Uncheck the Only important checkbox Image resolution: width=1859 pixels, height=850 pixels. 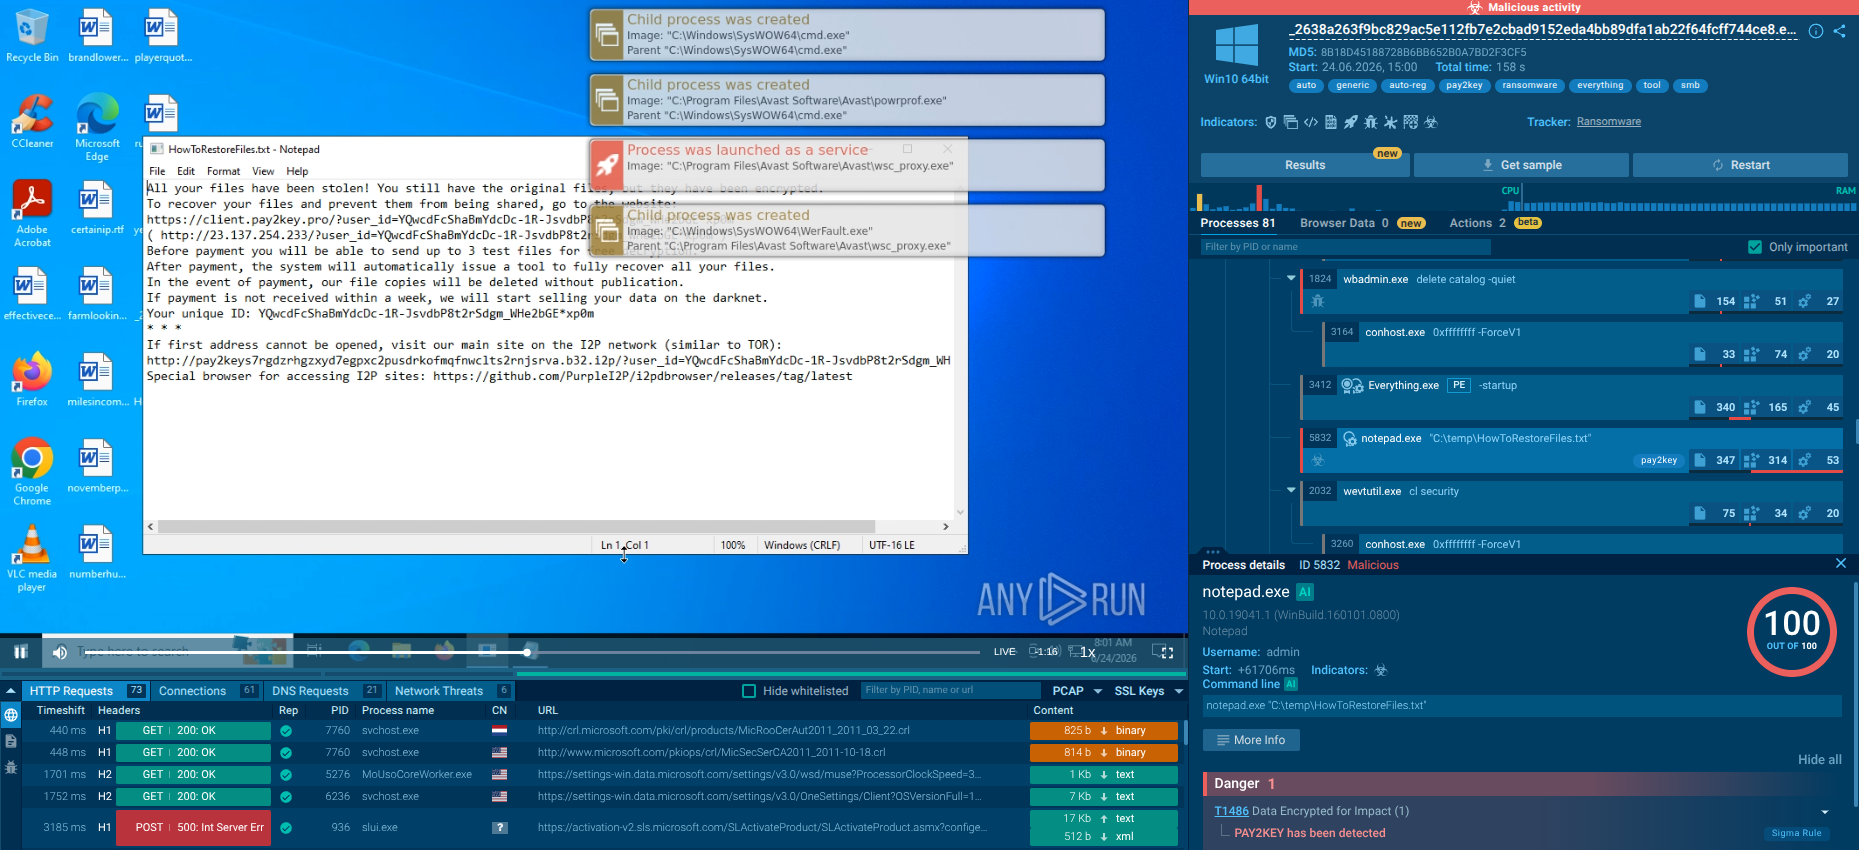click(1755, 247)
